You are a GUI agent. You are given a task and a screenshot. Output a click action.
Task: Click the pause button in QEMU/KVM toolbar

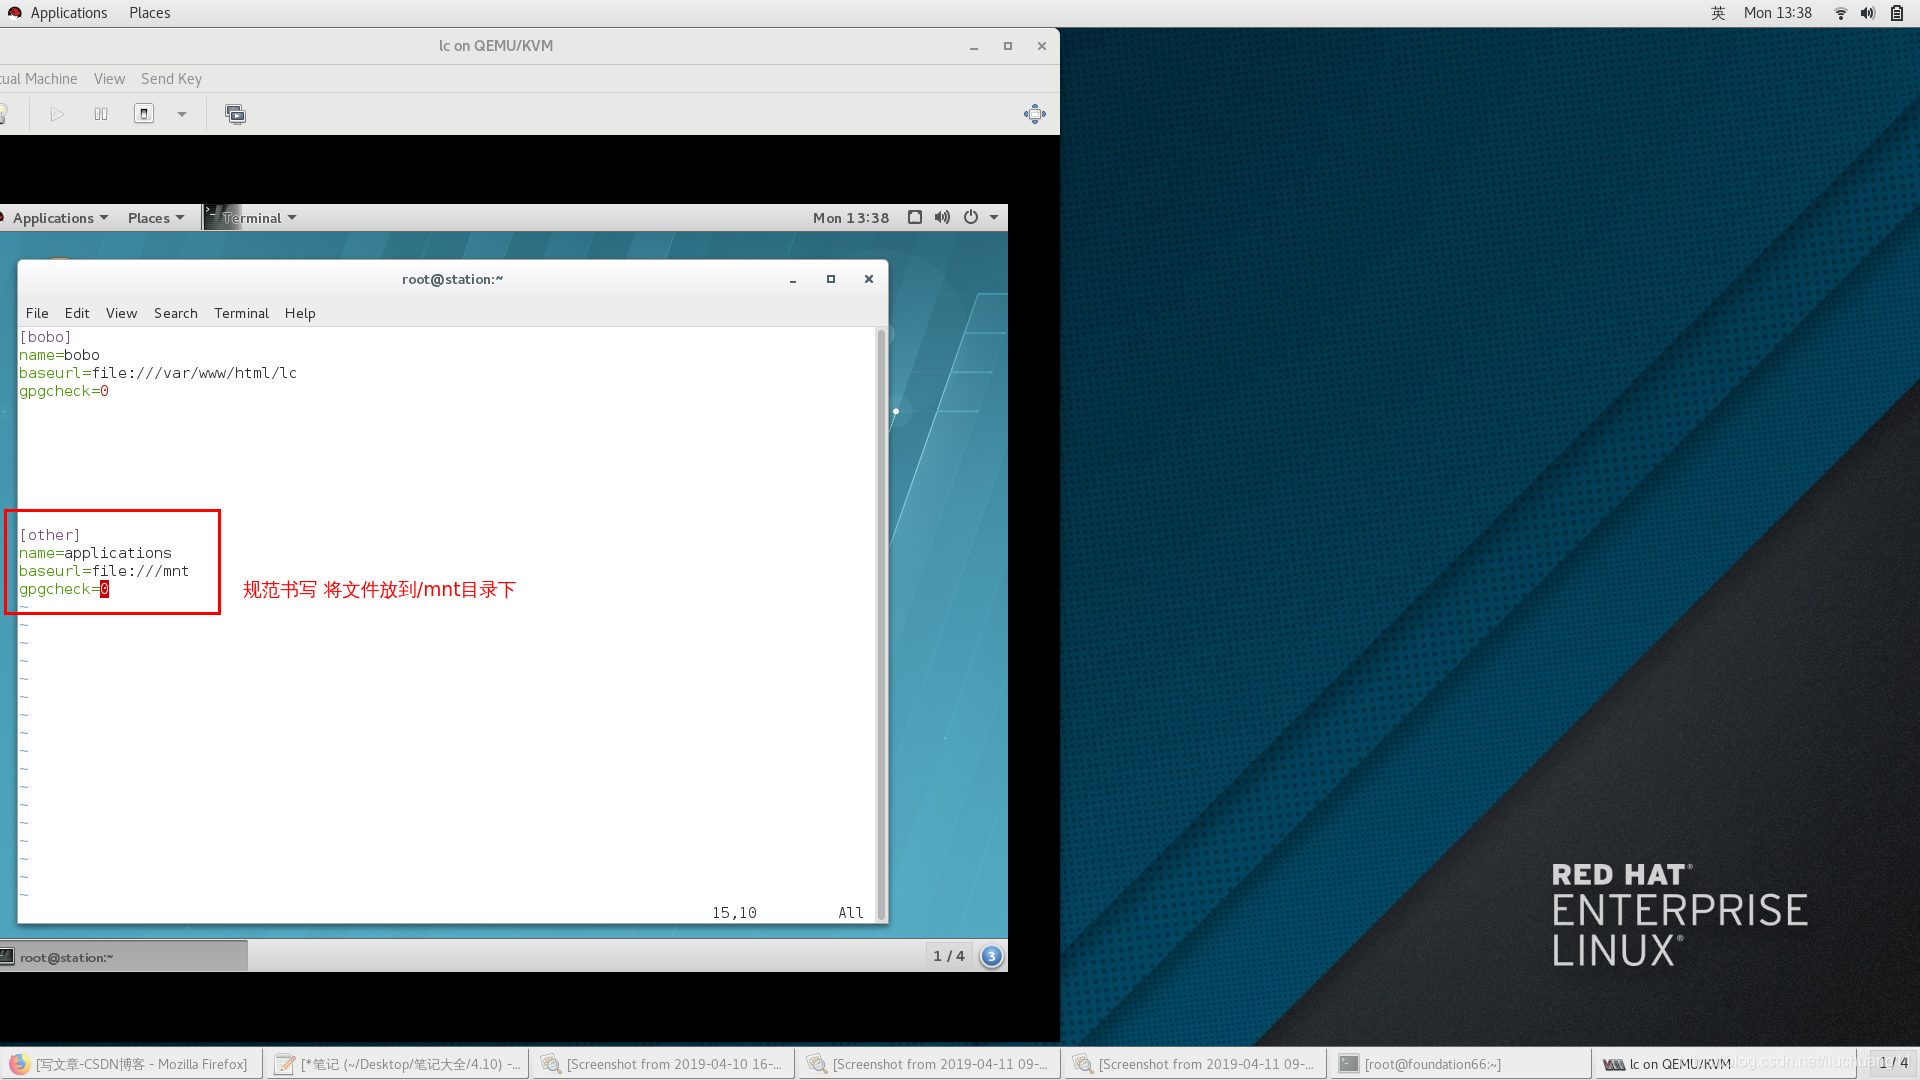[100, 113]
